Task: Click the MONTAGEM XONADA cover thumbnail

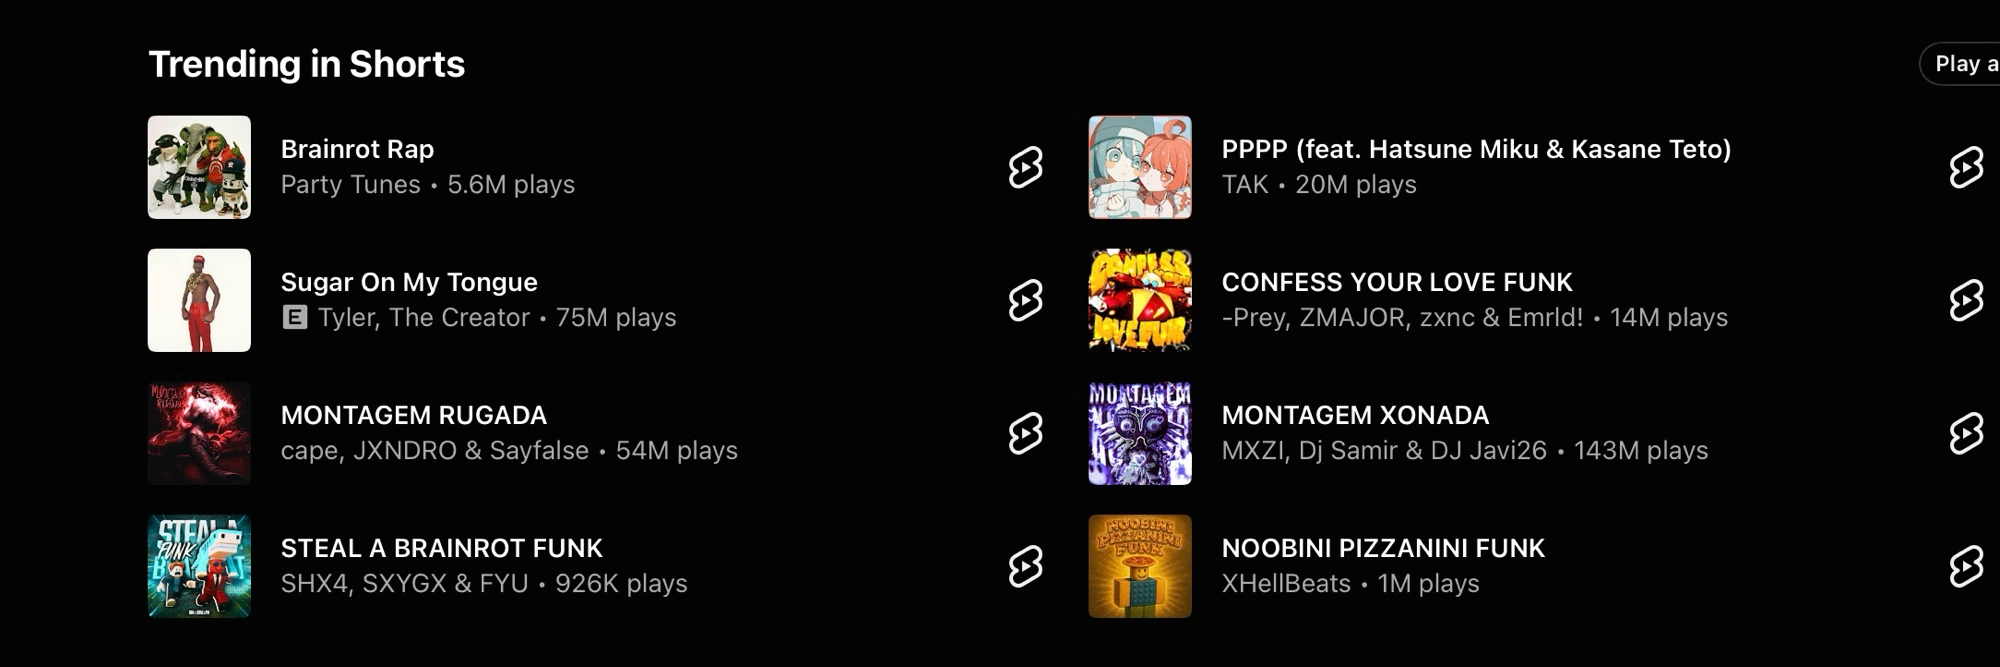Action: point(1140,433)
